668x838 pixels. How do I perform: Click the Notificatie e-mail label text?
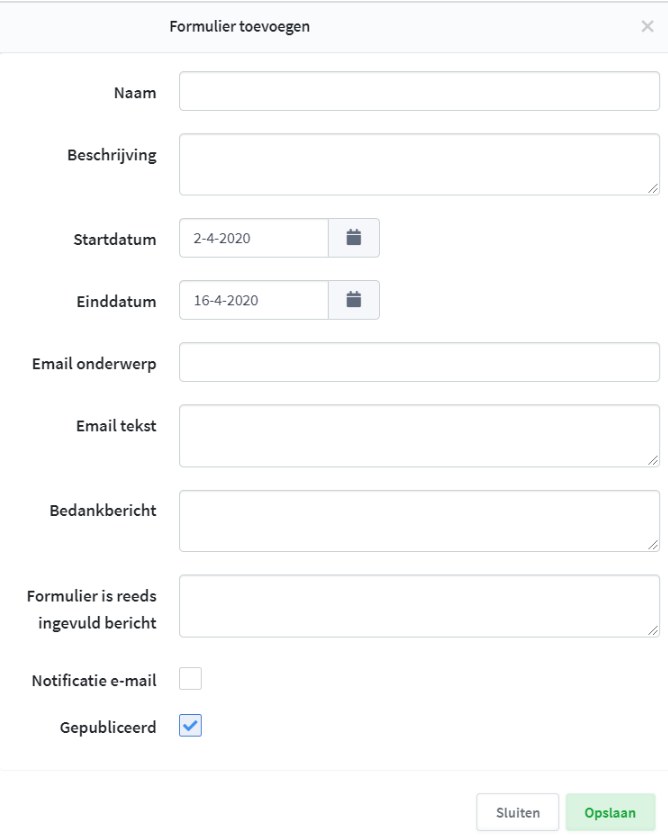[x=94, y=680]
